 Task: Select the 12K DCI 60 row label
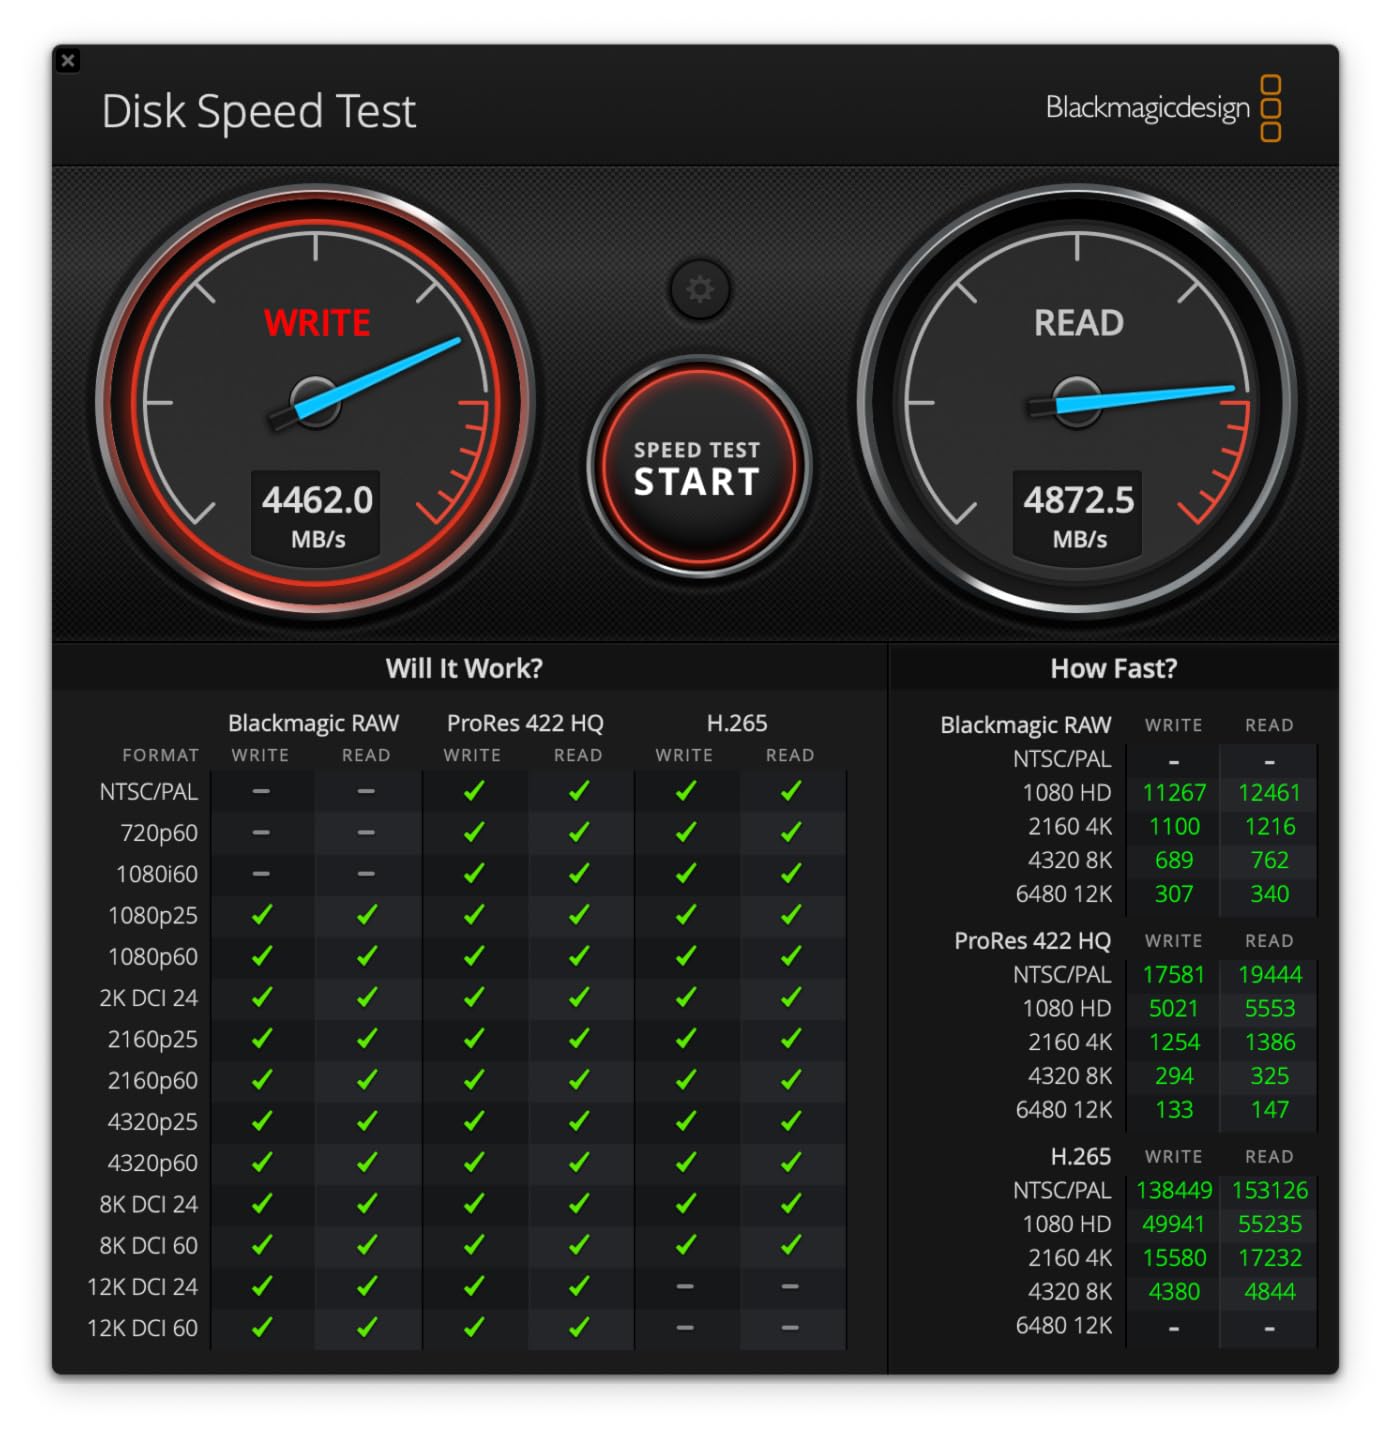[x=143, y=1328]
